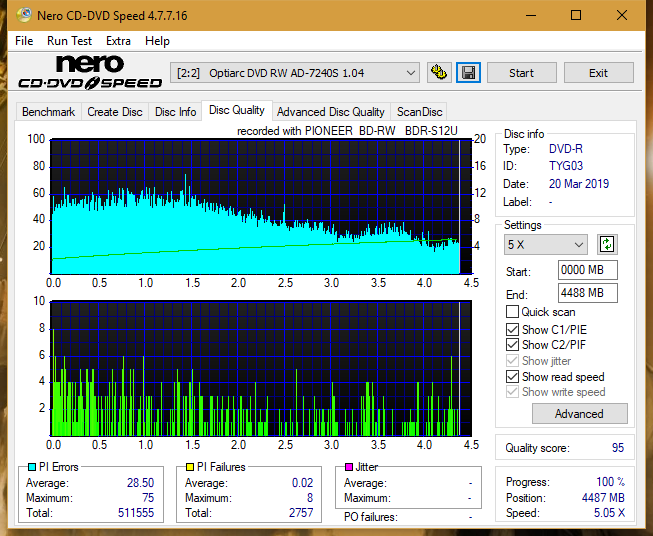Click the Nero CD-DVD Speed logo
653x536 pixels.
tap(90, 72)
